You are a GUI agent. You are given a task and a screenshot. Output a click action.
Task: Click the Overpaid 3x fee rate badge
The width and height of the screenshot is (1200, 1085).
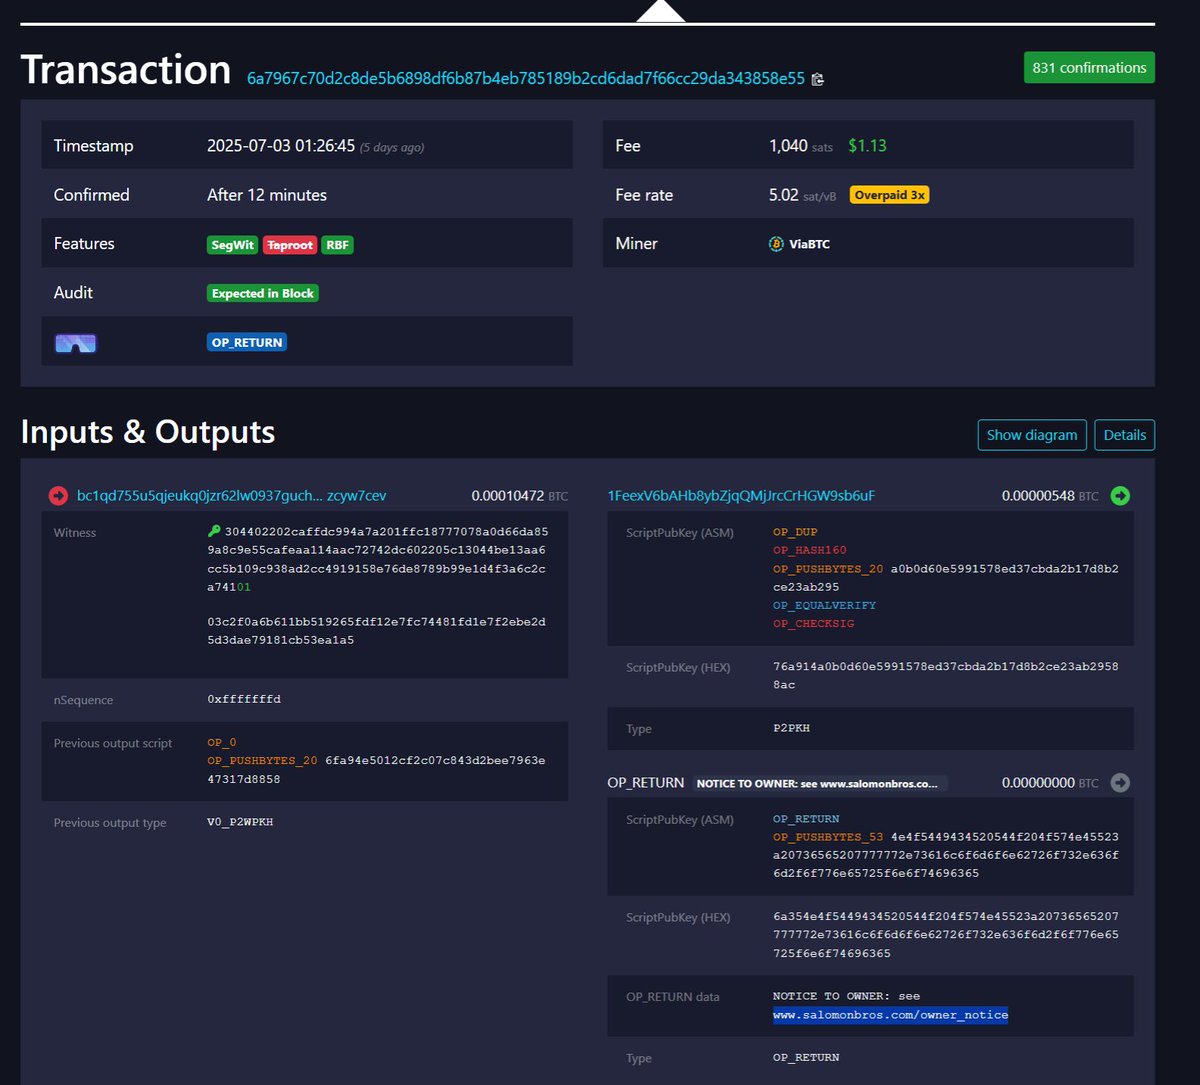click(889, 194)
